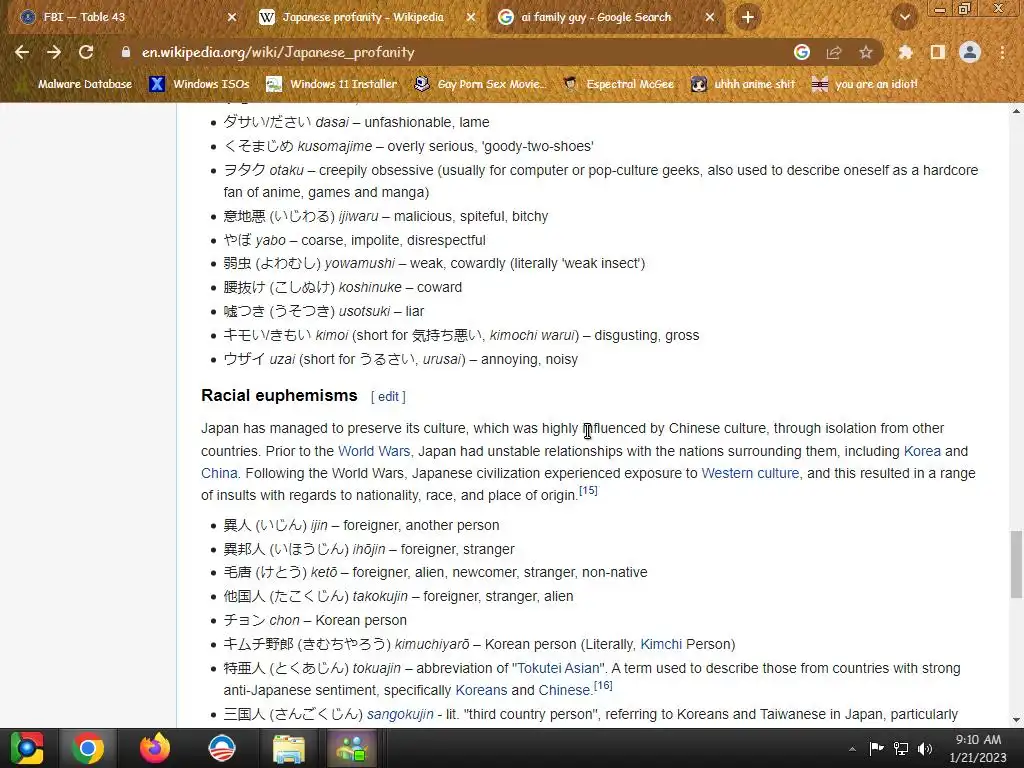
Task: Open the Windows ISOs bookmark
Action: pos(199,84)
